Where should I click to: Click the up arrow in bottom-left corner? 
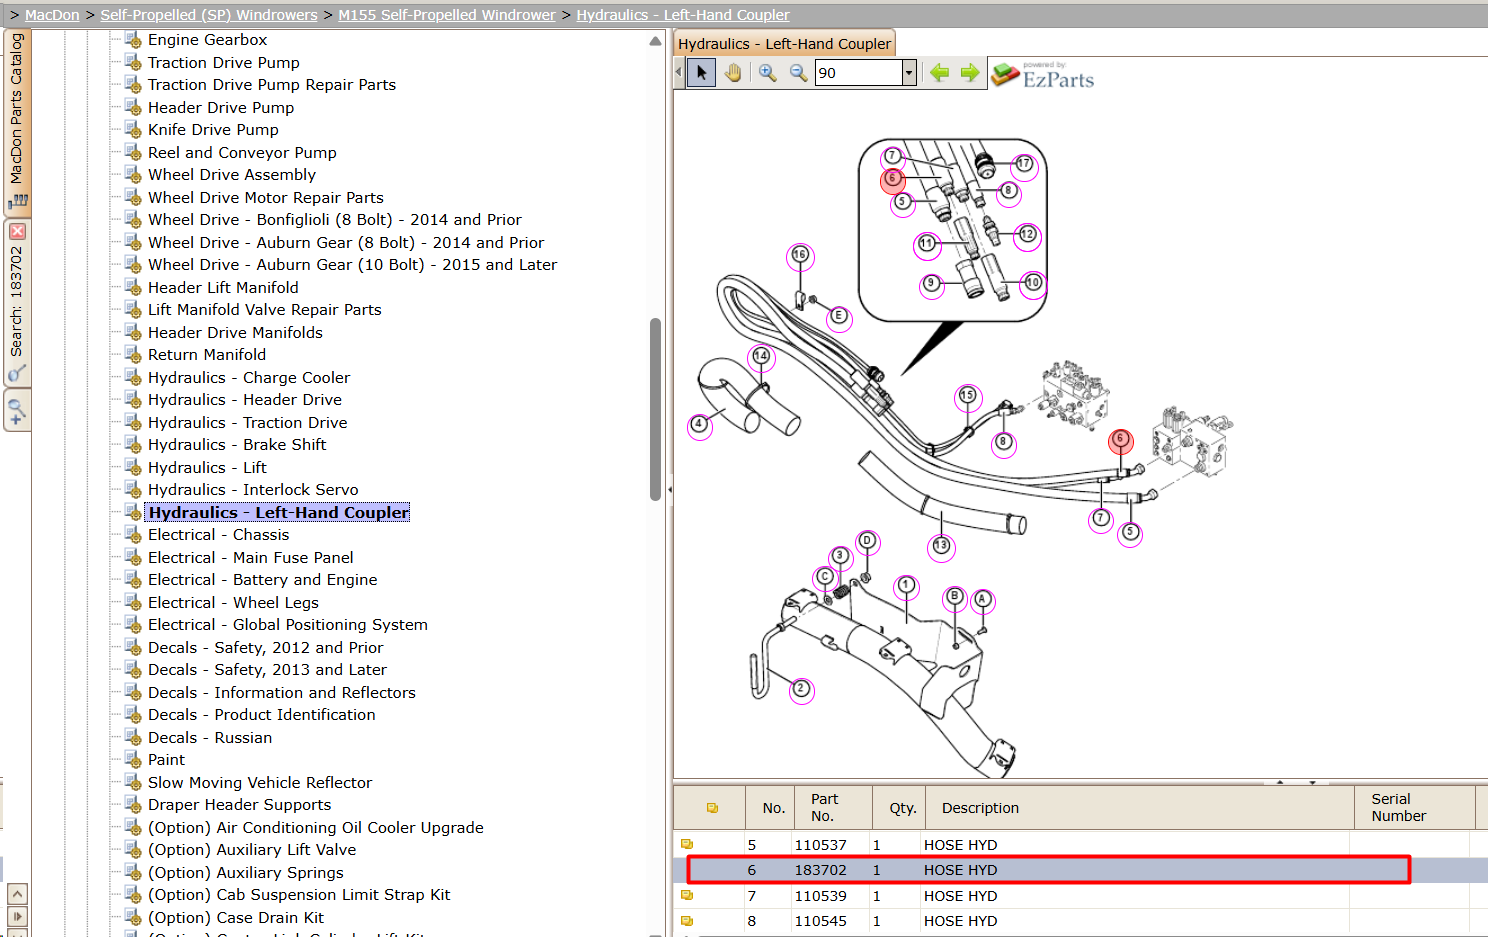tap(17, 893)
